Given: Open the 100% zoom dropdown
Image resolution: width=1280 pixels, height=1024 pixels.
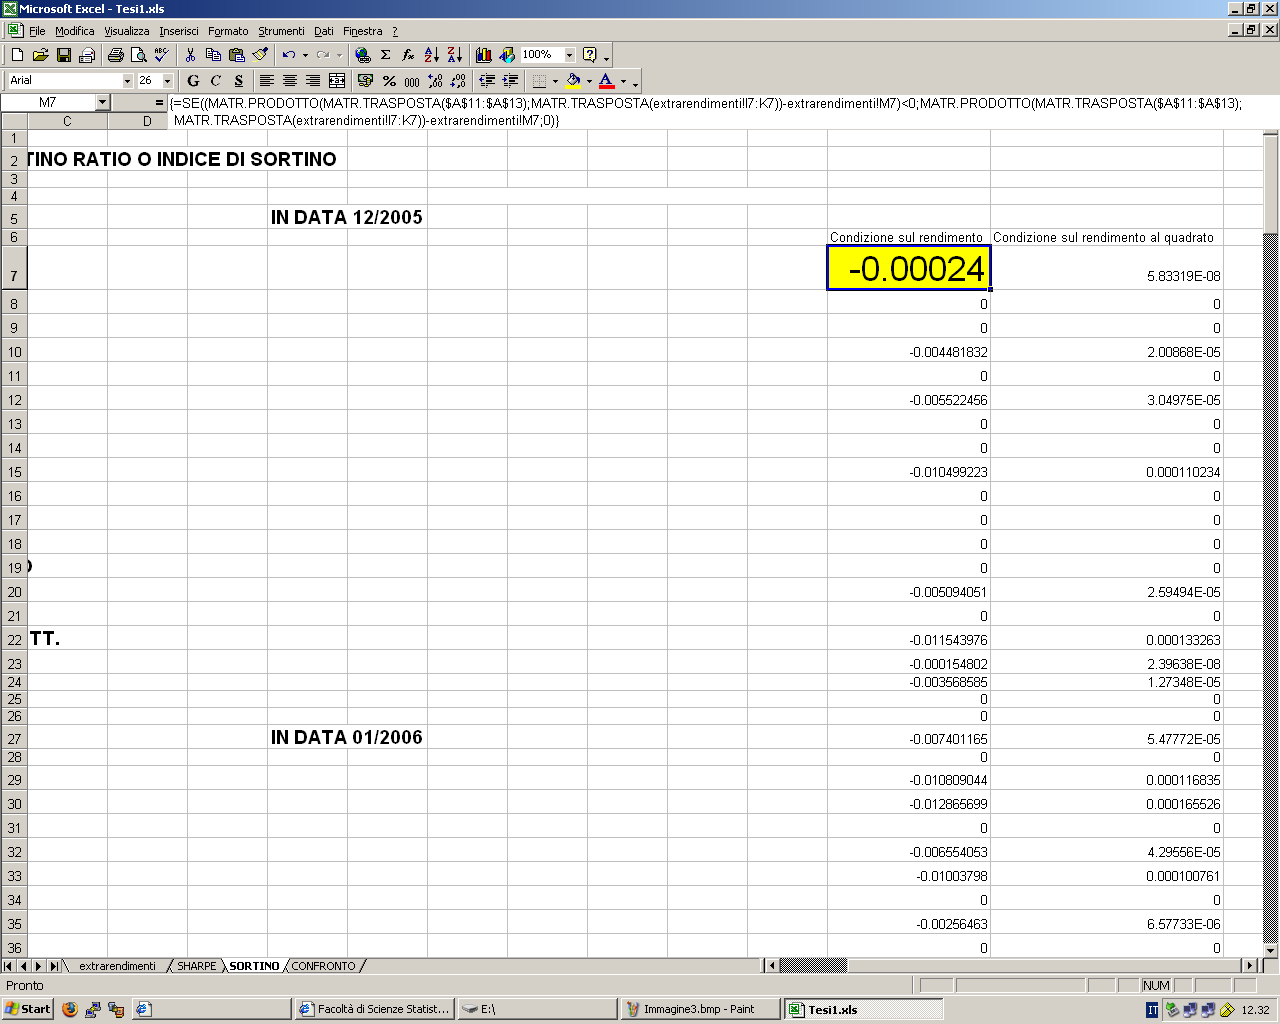Looking at the screenshot, I should click(570, 55).
